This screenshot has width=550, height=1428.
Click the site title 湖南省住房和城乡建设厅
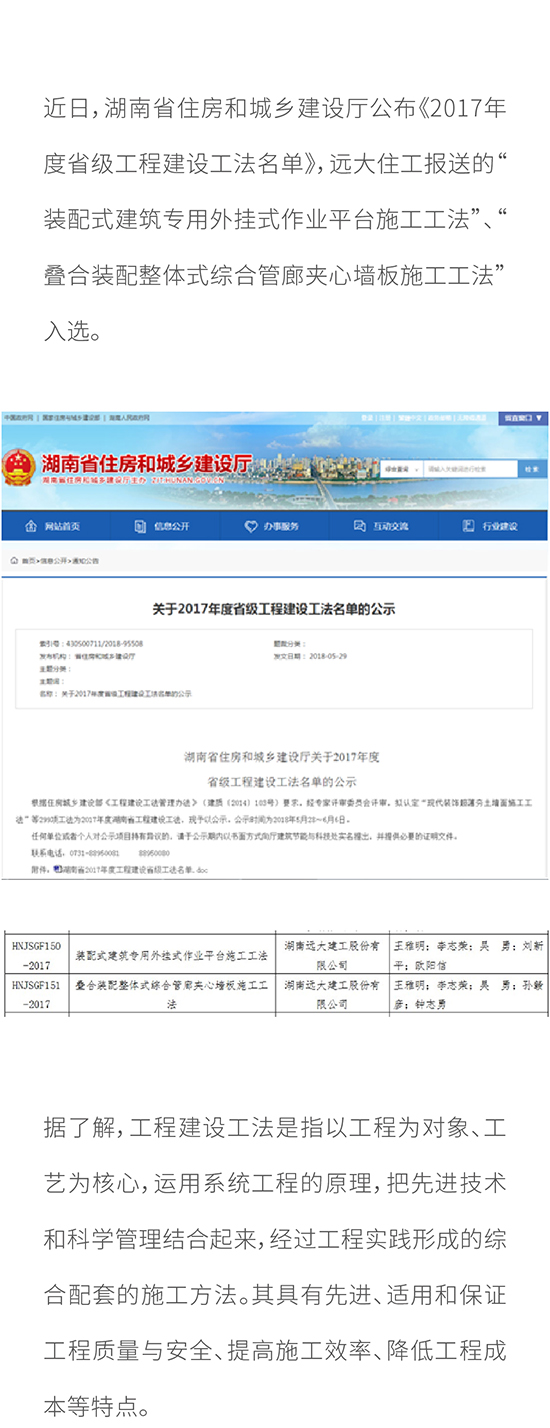(147, 463)
